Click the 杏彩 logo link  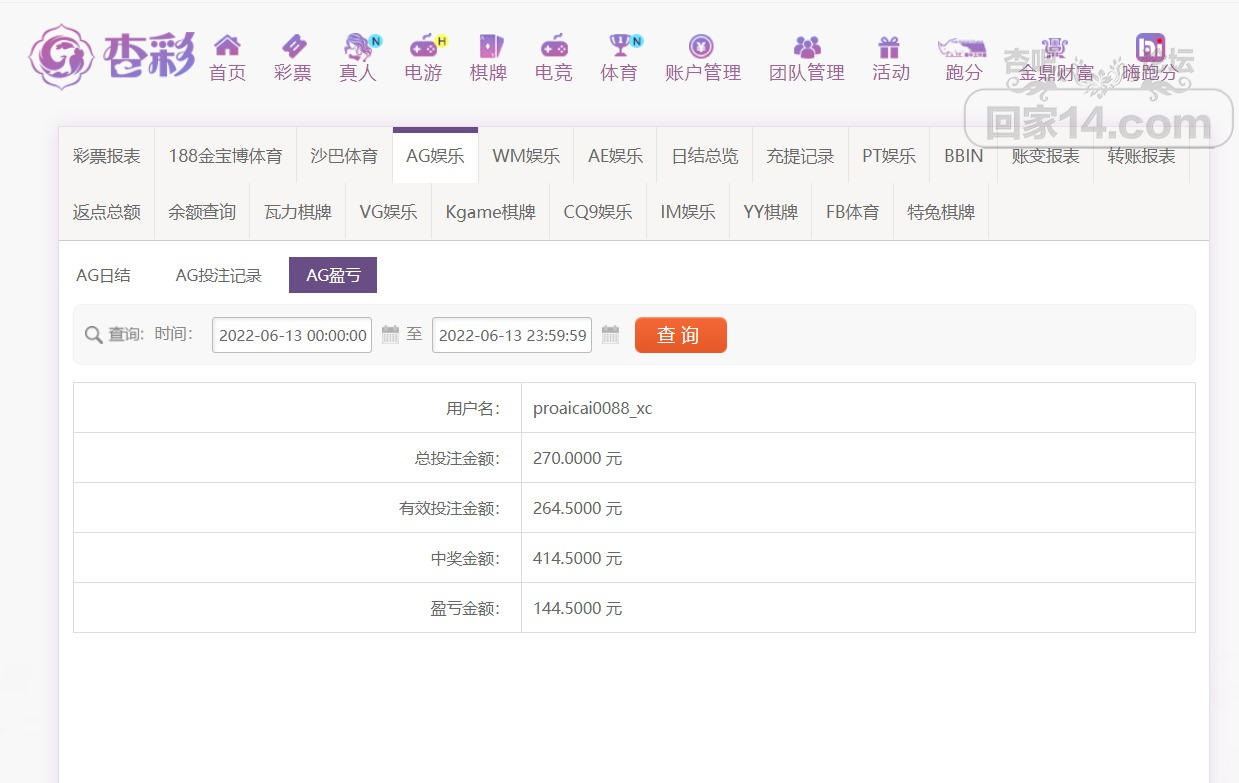(x=112, y=57)
